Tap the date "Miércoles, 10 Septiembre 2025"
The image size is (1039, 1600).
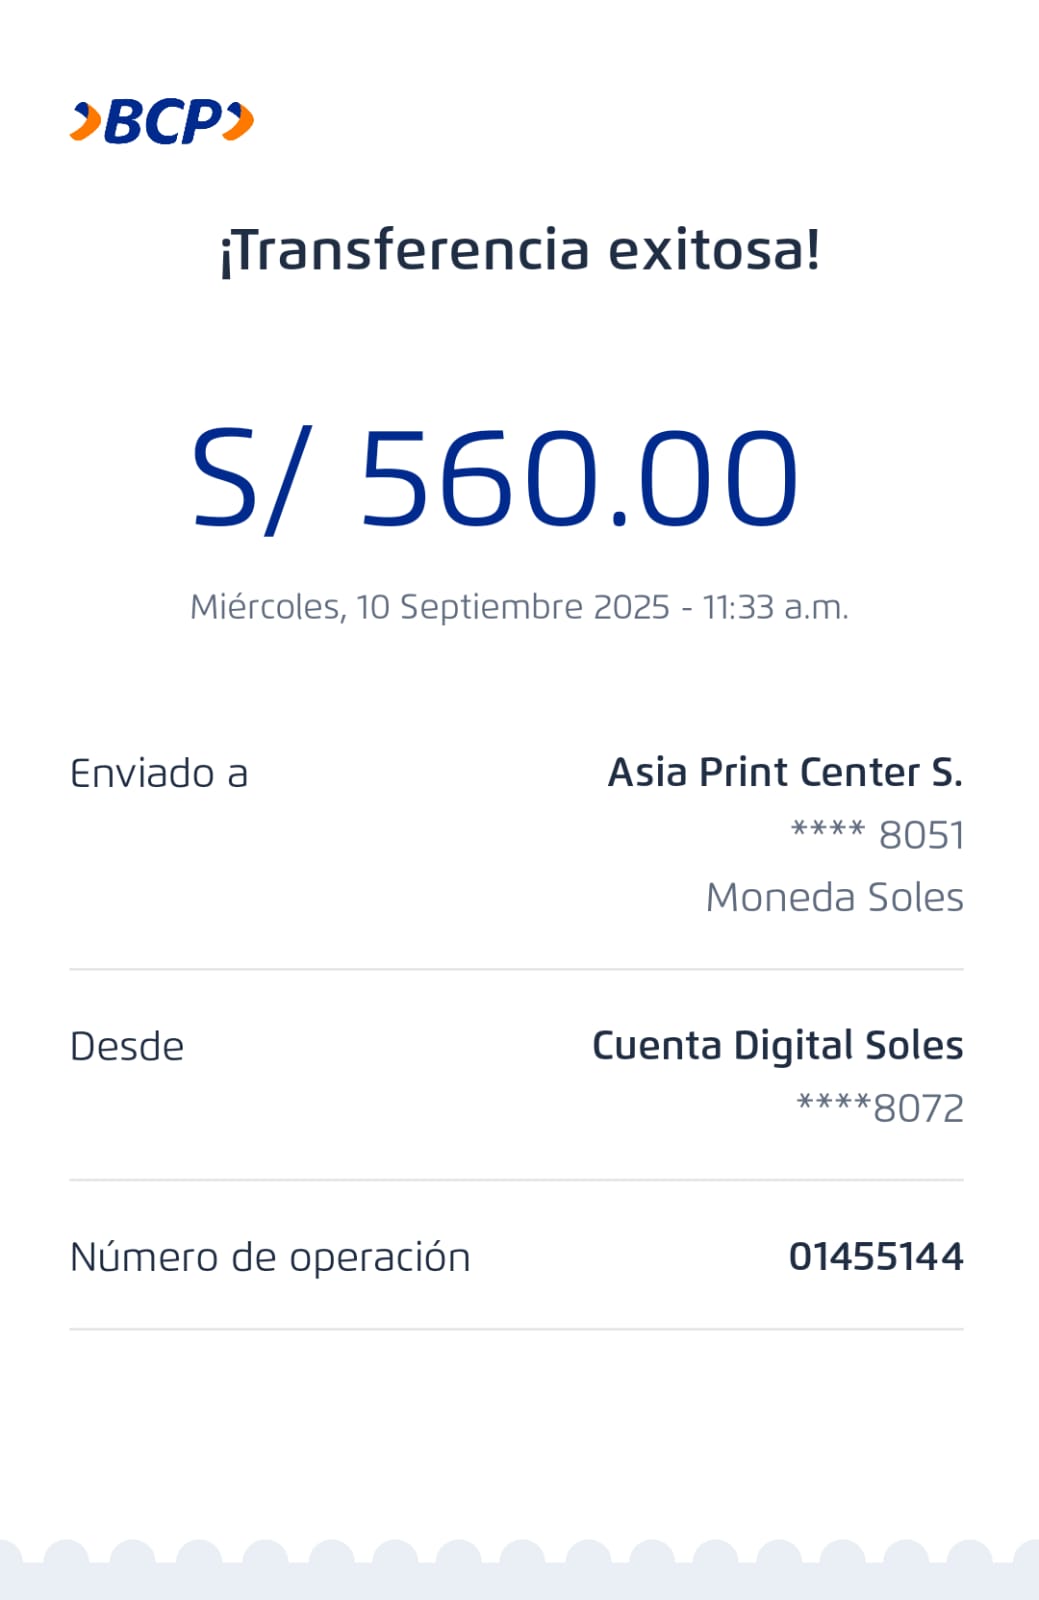[430, 607]
